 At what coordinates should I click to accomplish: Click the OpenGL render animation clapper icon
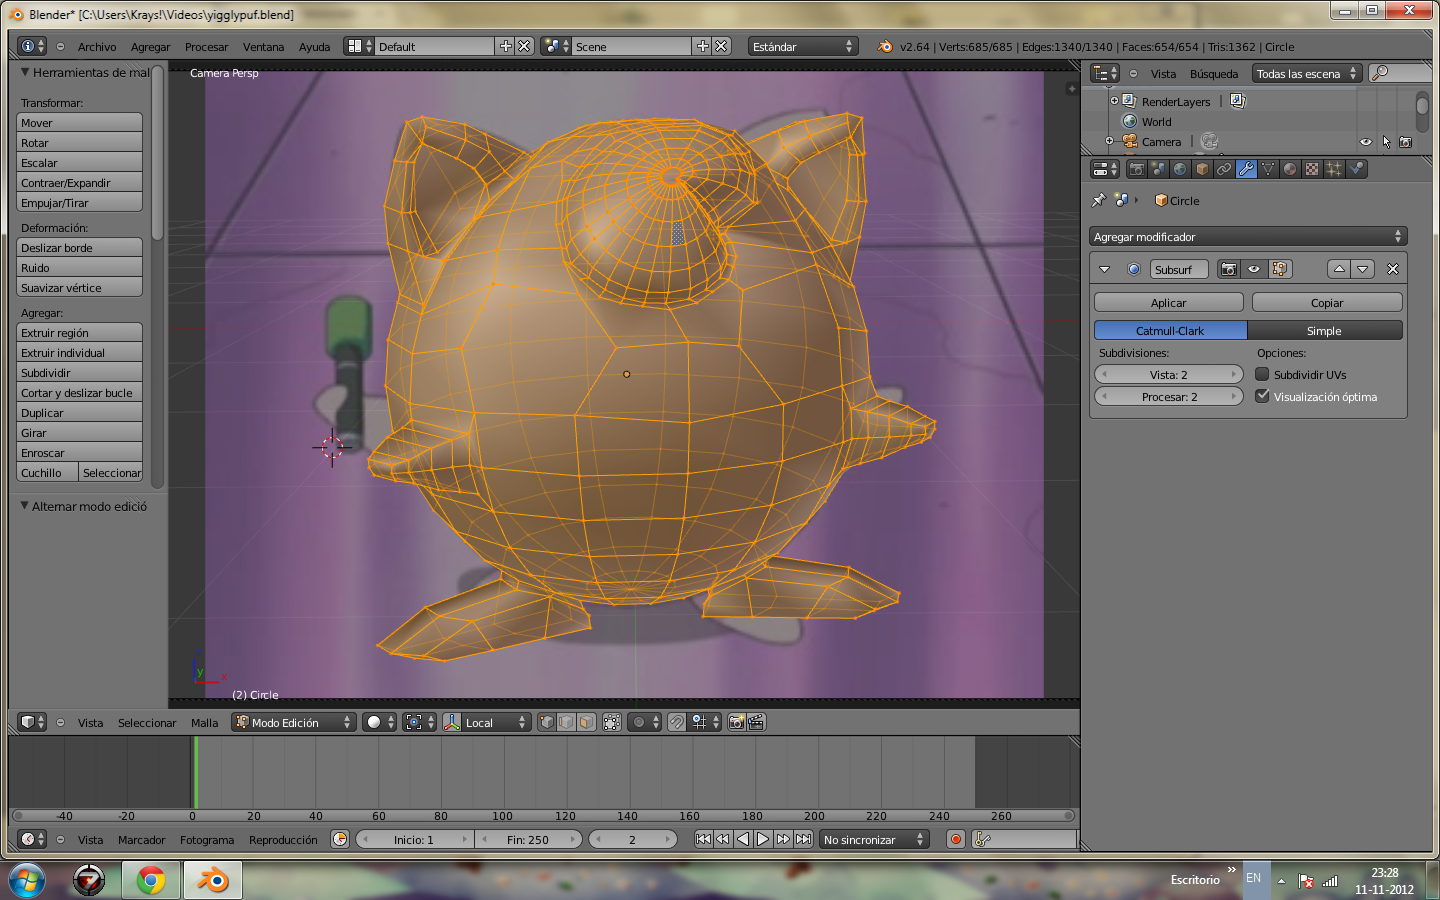(756, 722)
